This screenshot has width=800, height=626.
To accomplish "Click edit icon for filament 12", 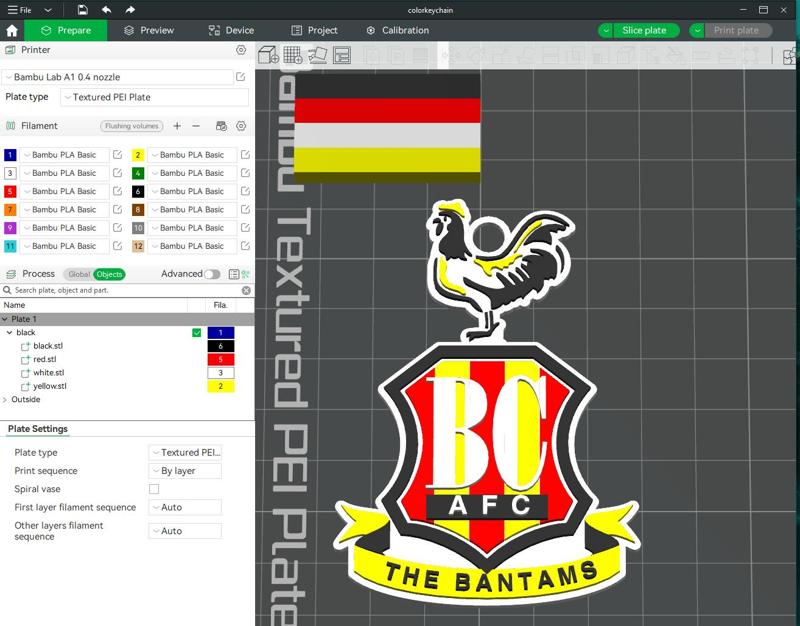I will tap(245, 246).
